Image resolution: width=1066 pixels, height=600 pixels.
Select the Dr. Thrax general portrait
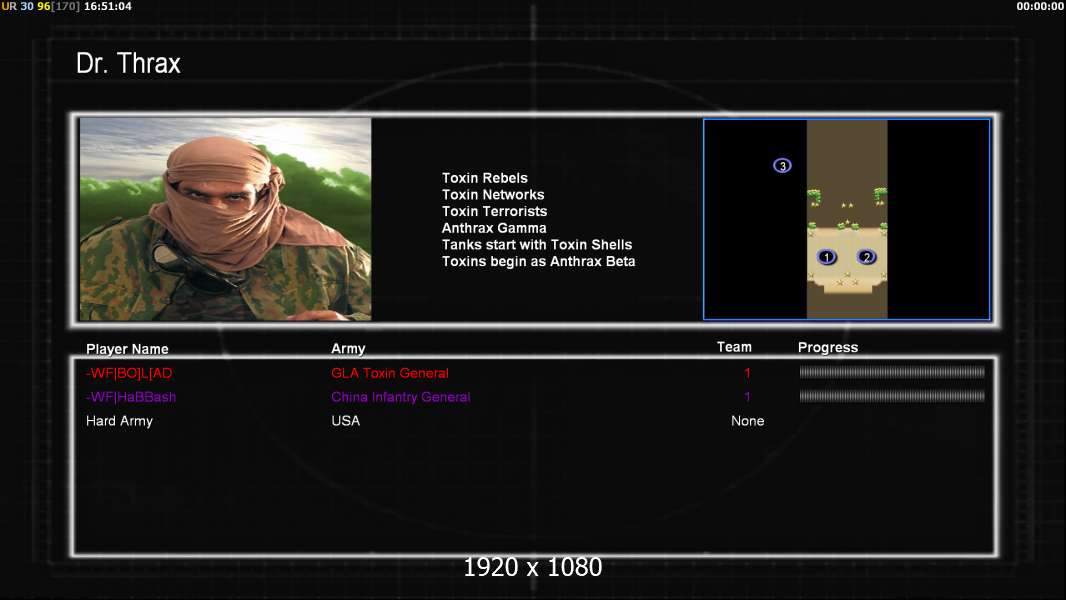click(x=226, y=219)
